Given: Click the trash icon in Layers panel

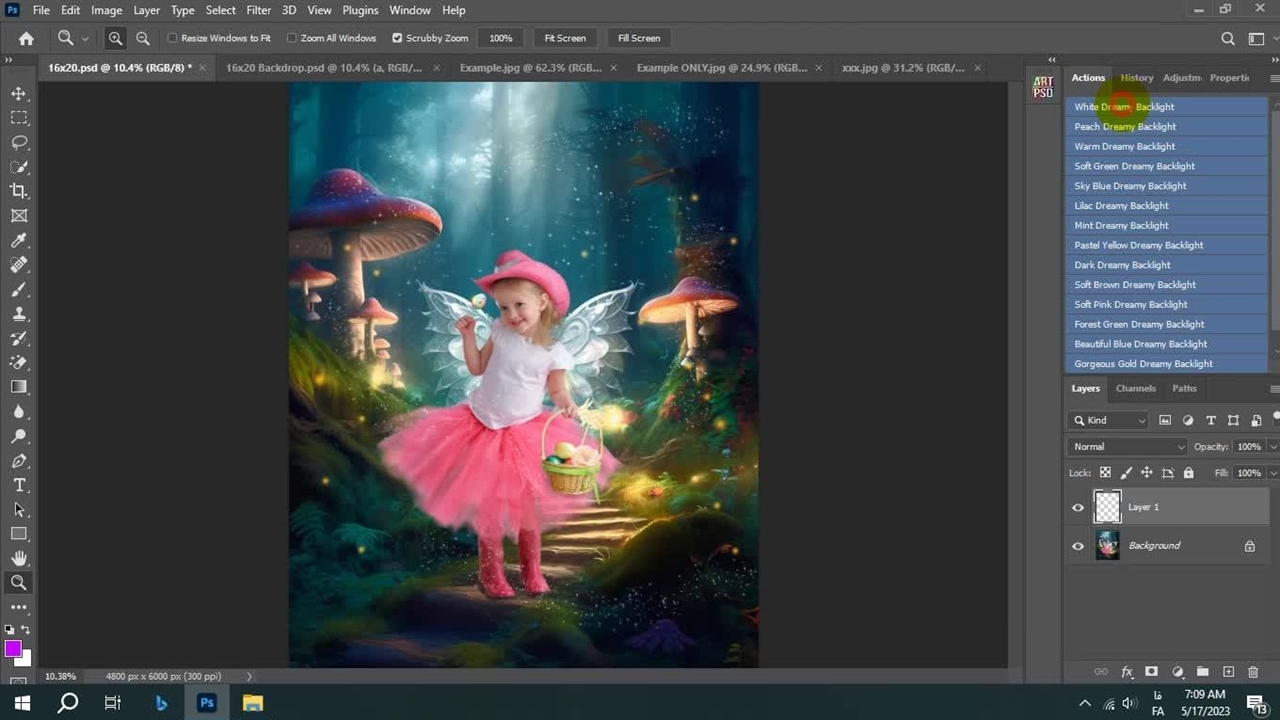Looking at the screenshot, I should point(1253,672).
